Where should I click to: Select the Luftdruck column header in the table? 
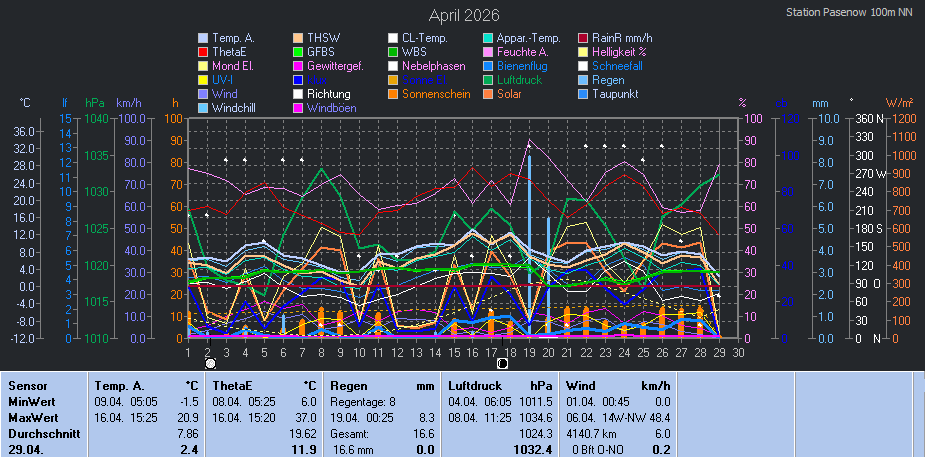tap(472, 385)
